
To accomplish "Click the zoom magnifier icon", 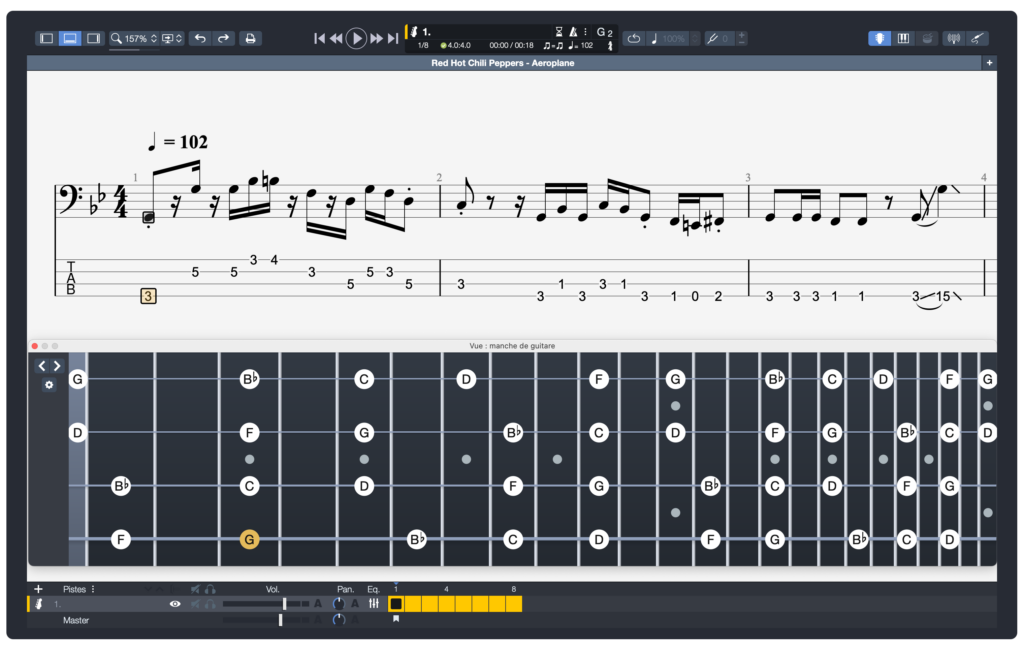I will point(116,39).
